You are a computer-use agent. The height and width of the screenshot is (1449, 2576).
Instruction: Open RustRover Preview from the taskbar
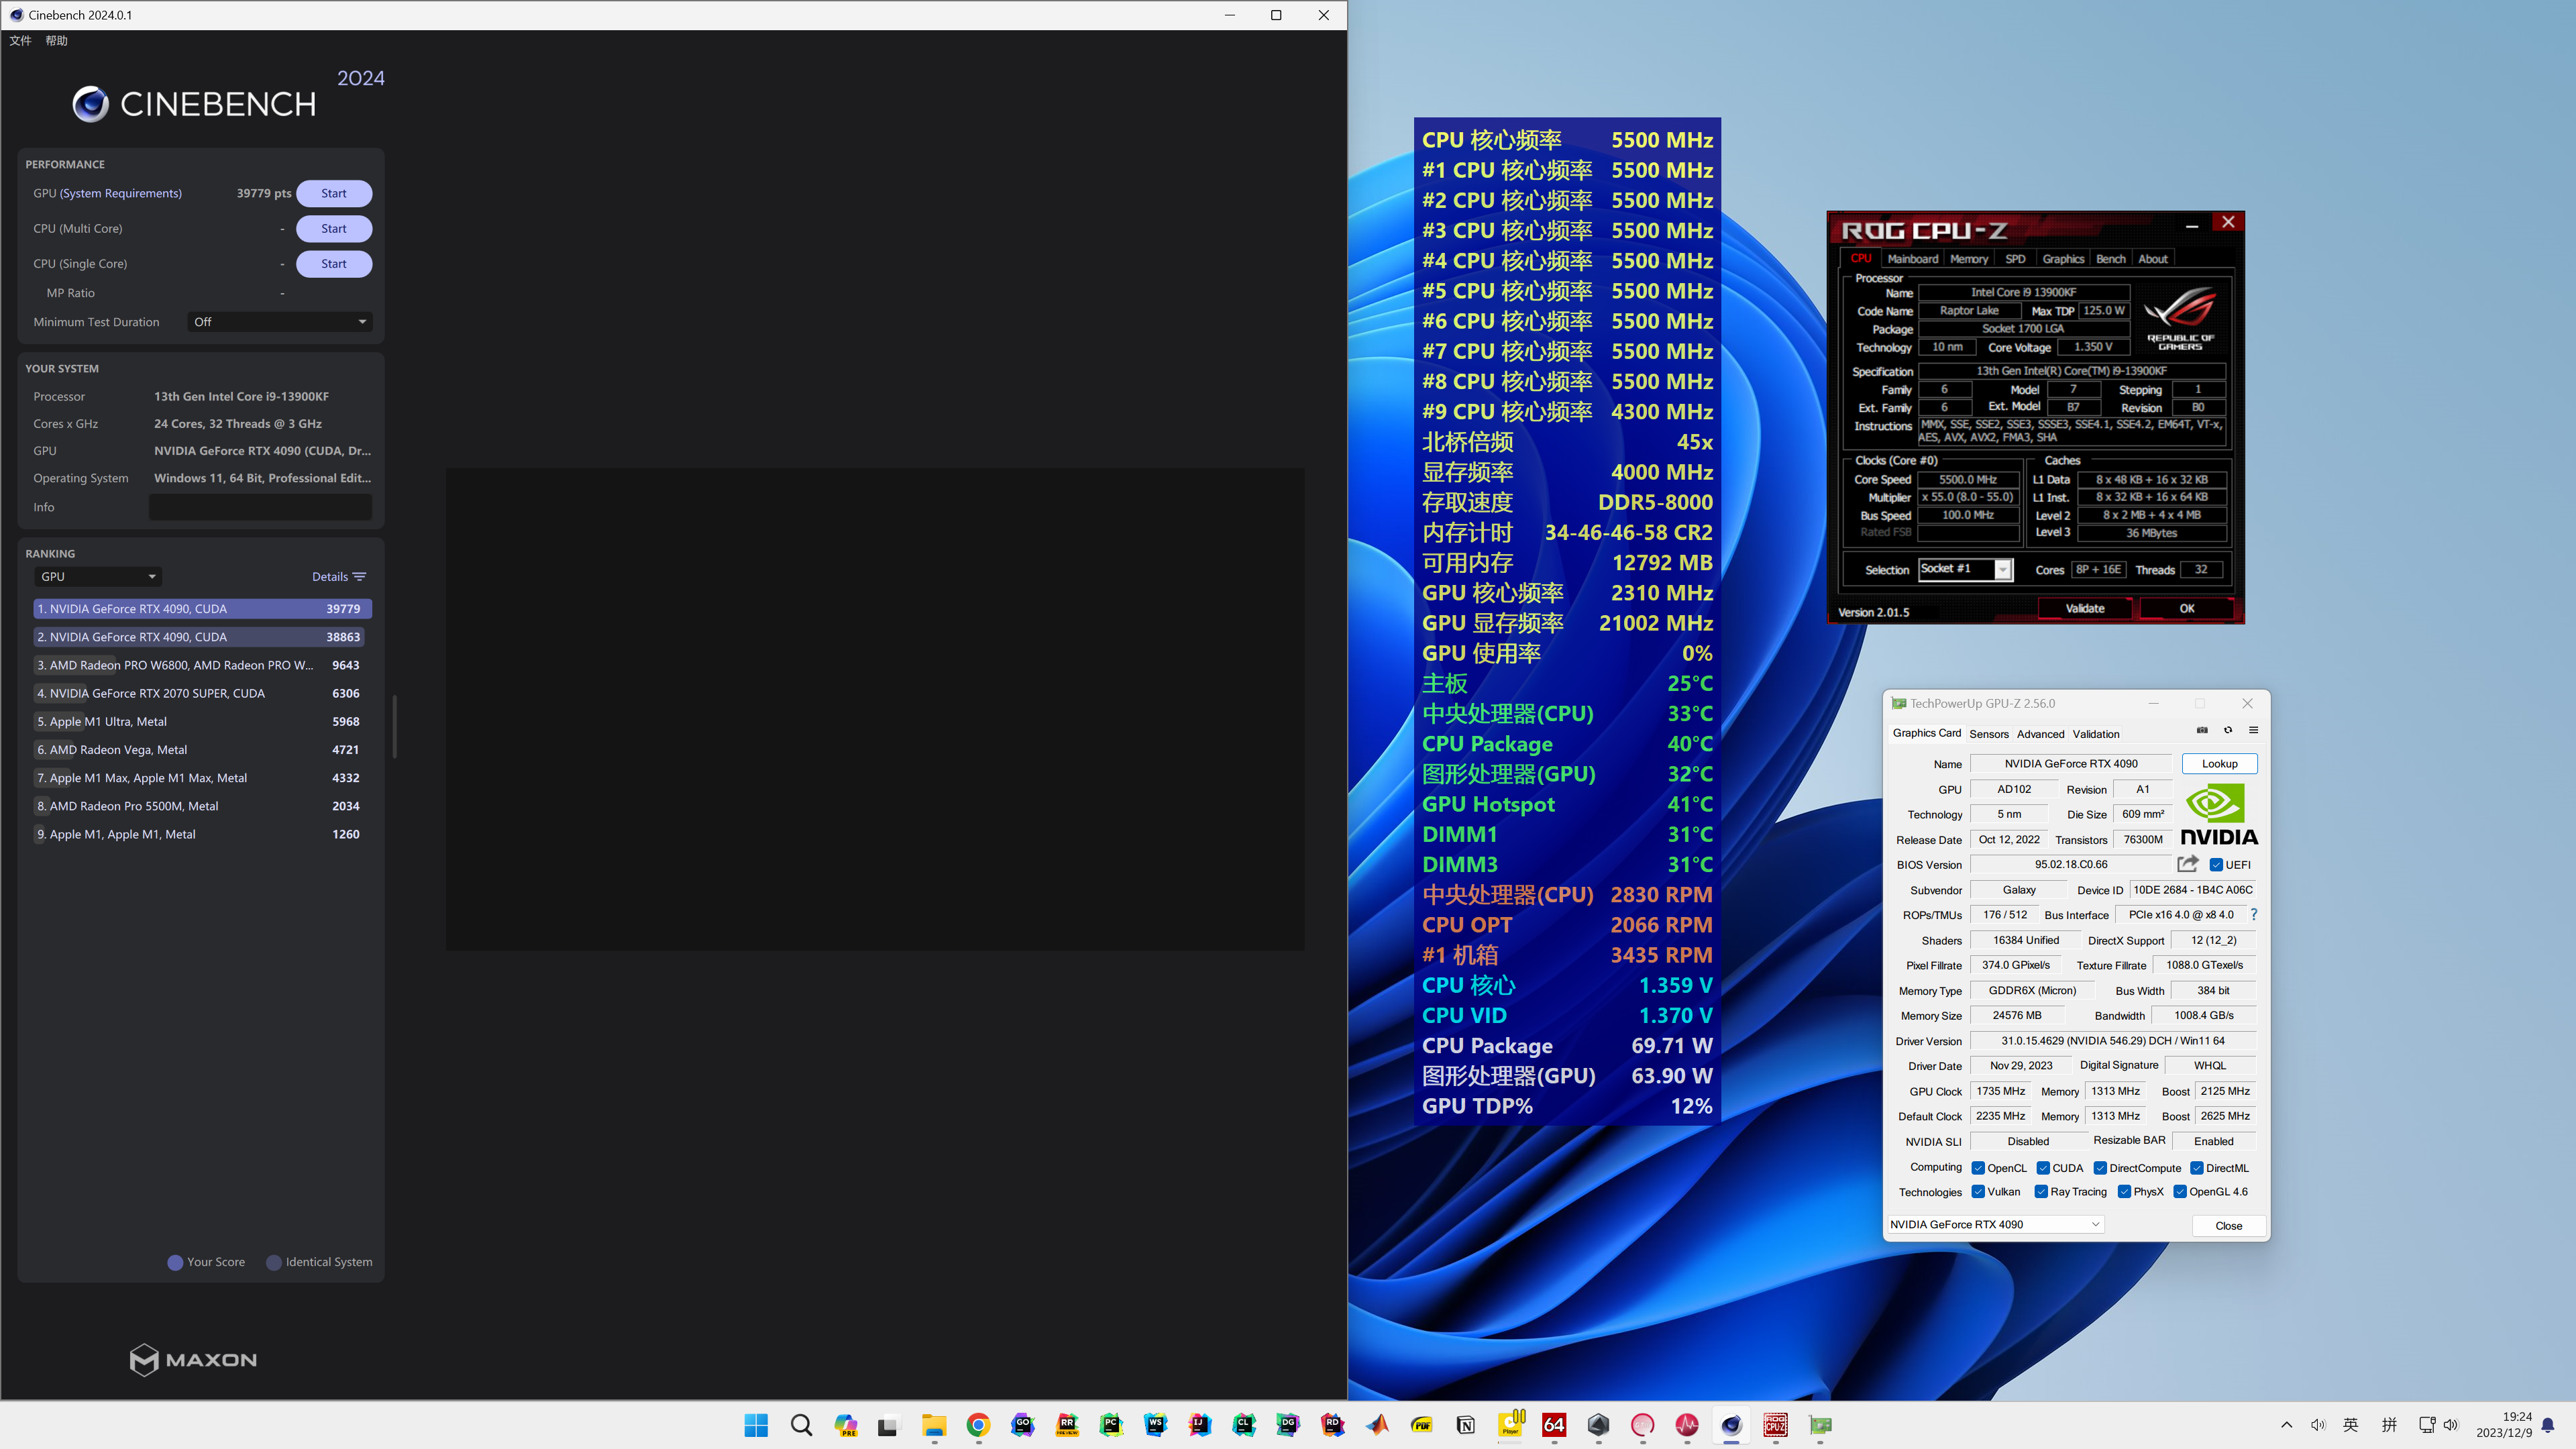[1067, 1425]
